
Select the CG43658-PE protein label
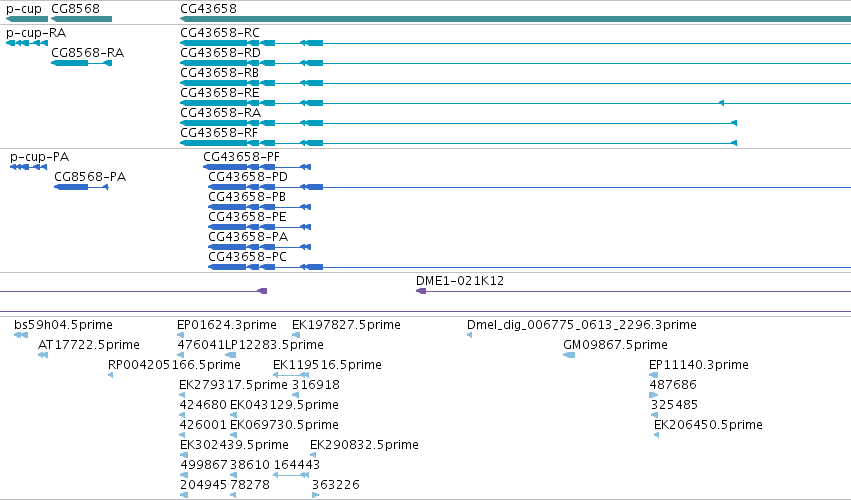tap(247, 217)
